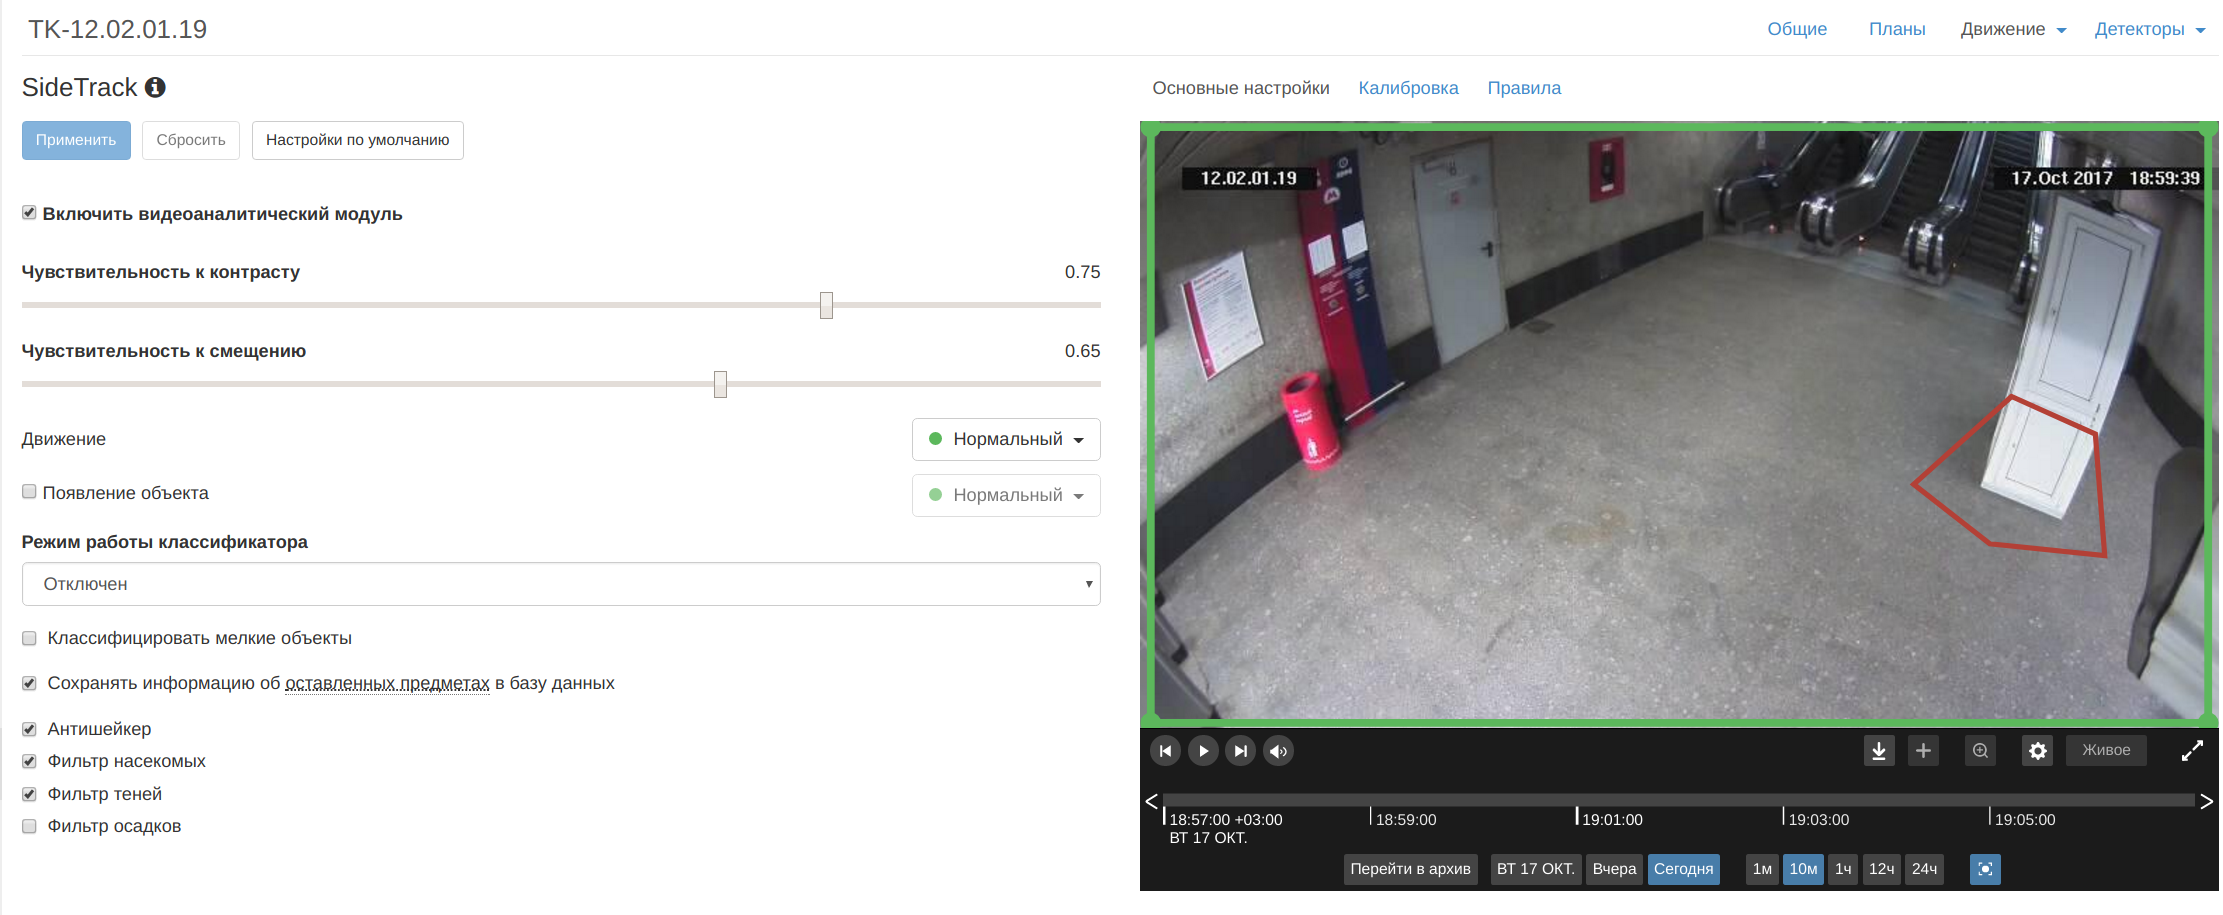
Task: Select Основные настройки tab
Action: [x=1241, y=88]
